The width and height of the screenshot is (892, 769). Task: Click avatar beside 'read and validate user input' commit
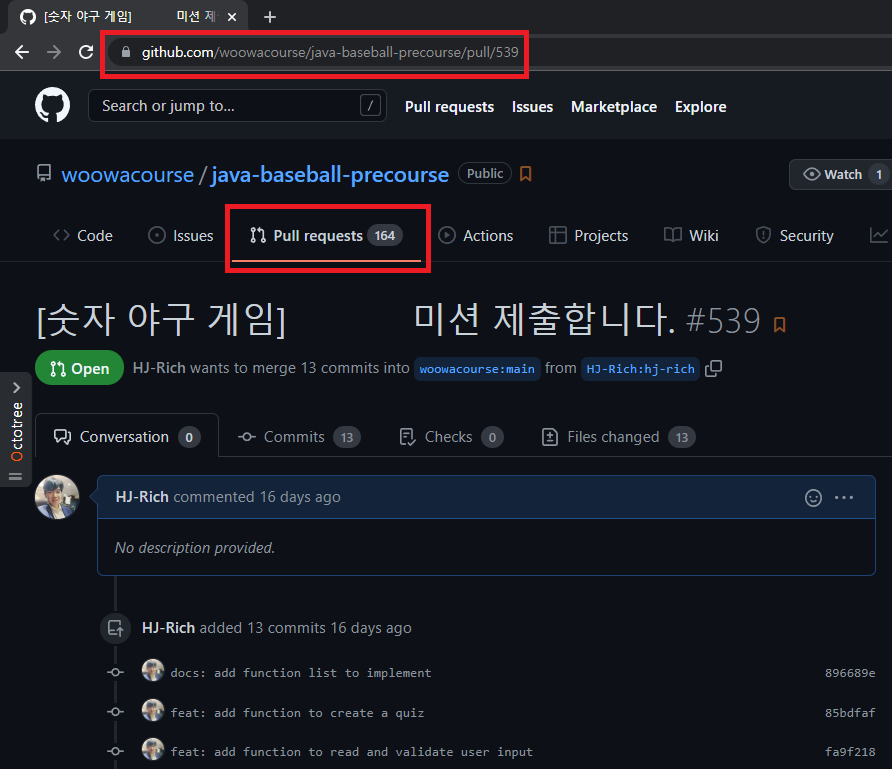152,749
